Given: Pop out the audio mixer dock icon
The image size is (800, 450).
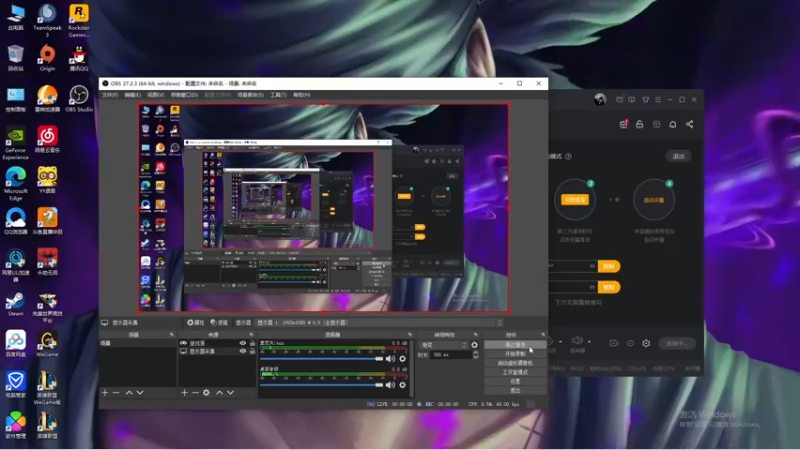Looking at the screenshot, I should click(409, 335).
